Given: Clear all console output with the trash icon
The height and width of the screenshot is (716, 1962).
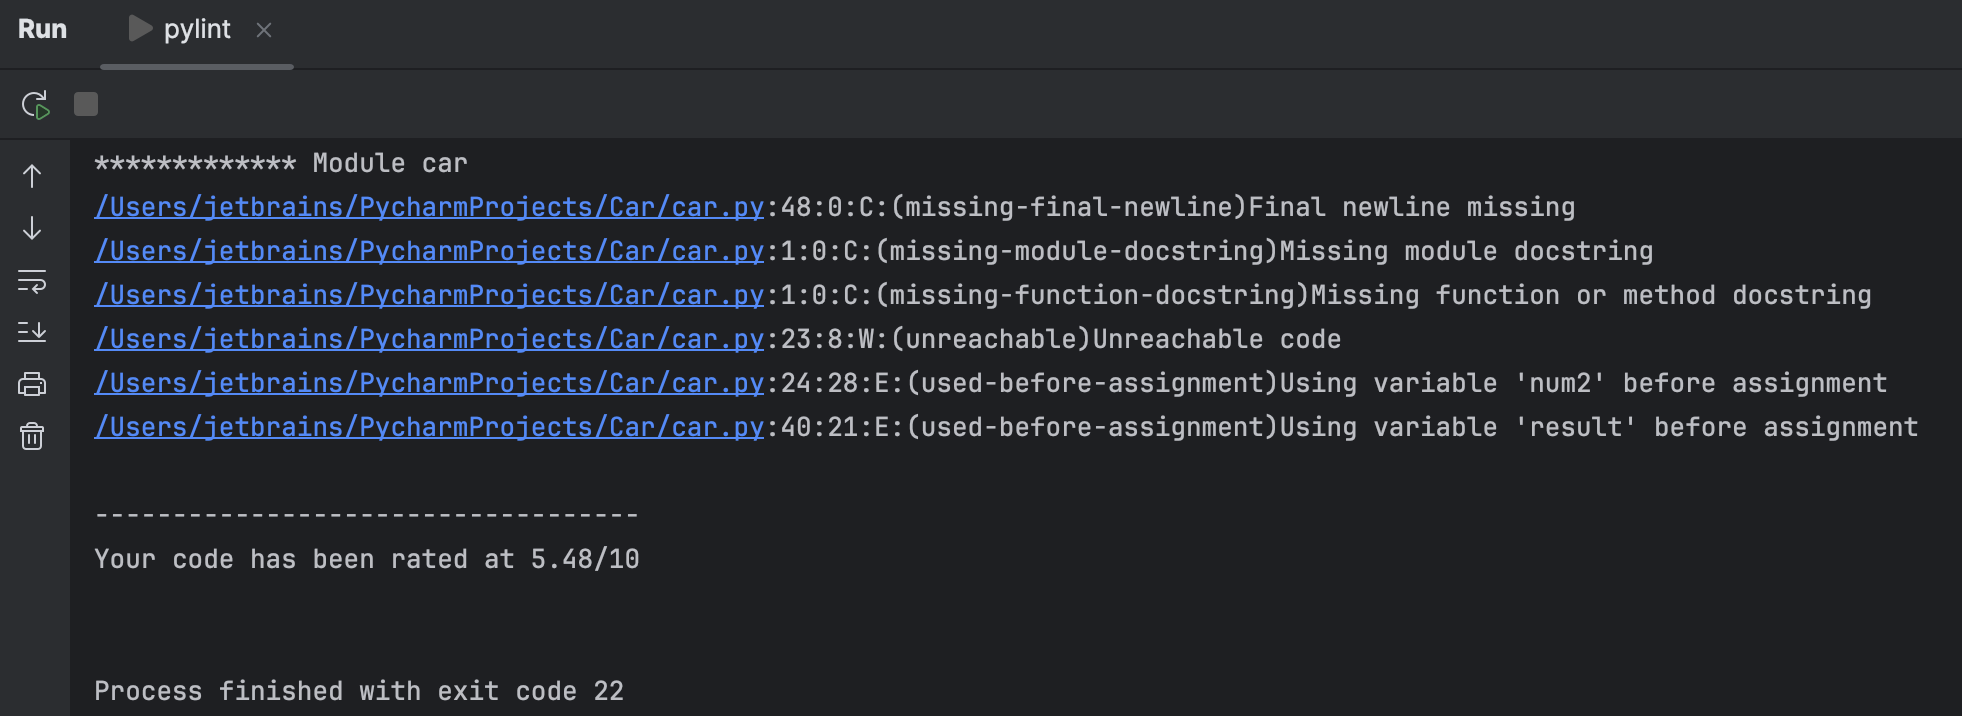Looking at the screenshot, I should point(31,437).
